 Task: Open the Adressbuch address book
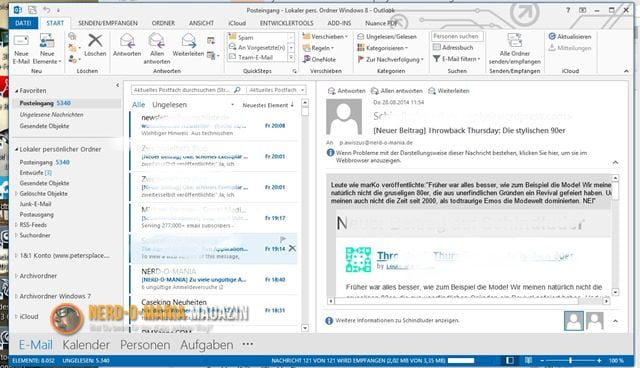point(453,47)
